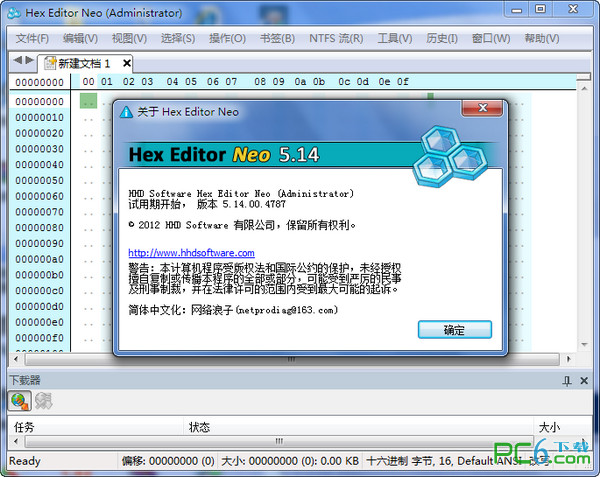The image size is (600, 477).
Task: Open the NTFS 流(R) menu
Action: [x=336, y=39]
